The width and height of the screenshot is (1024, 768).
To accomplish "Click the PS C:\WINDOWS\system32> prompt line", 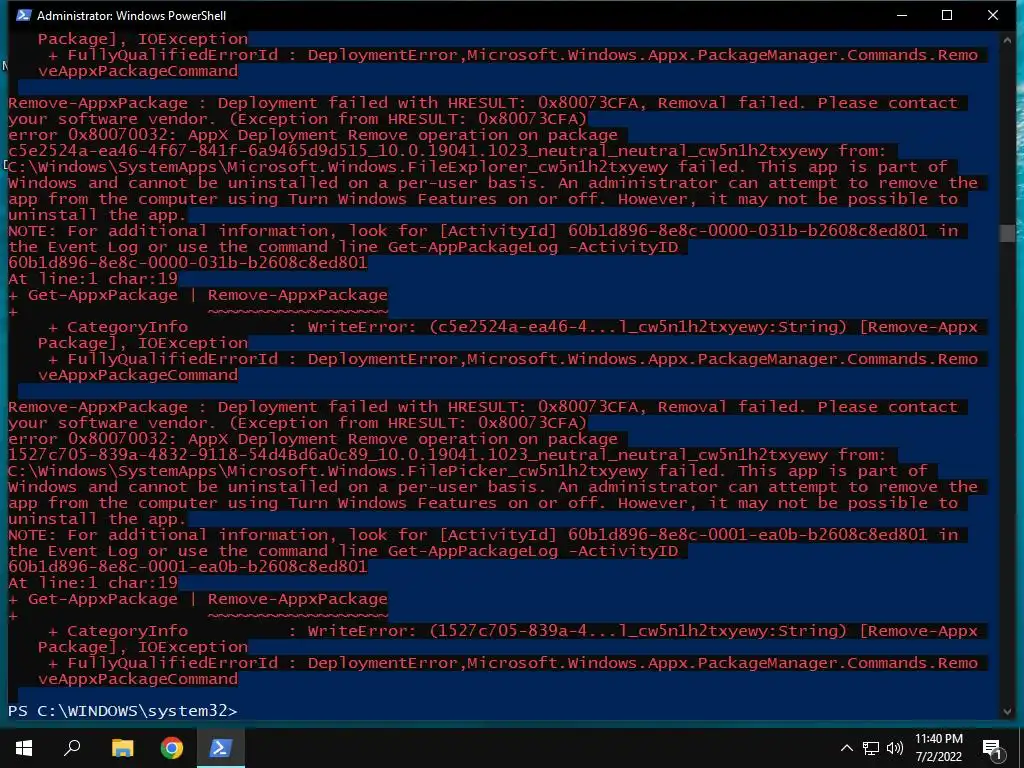I will click(123, 711).
